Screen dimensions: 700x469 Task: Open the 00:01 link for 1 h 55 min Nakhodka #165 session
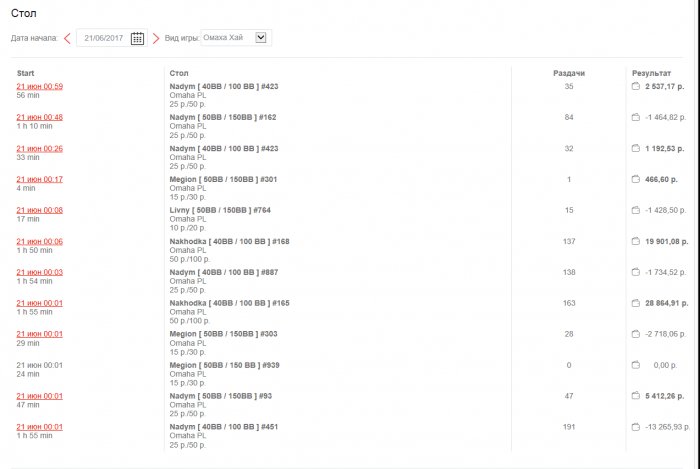click(x=40, y=303)
